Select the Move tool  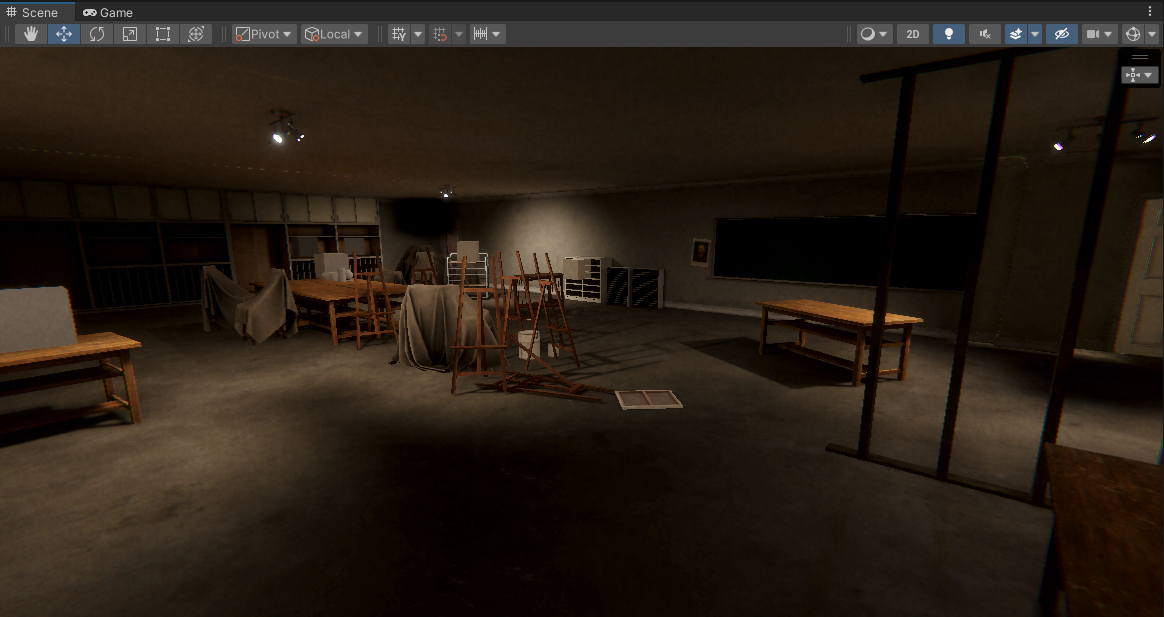(64, 34)
